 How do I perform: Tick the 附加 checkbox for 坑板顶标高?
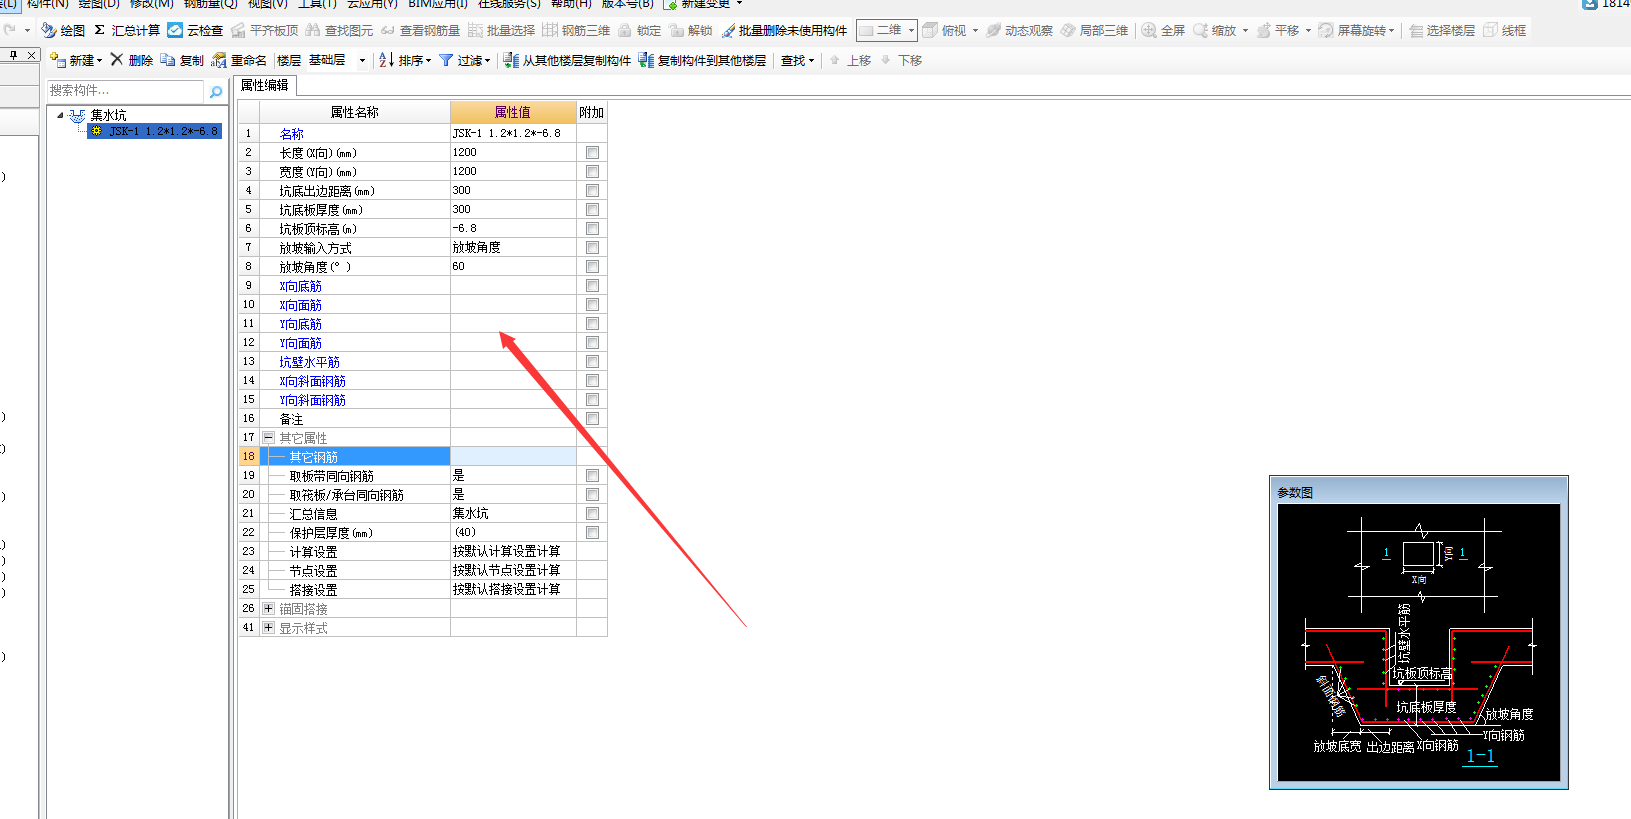tap(592, 229)
